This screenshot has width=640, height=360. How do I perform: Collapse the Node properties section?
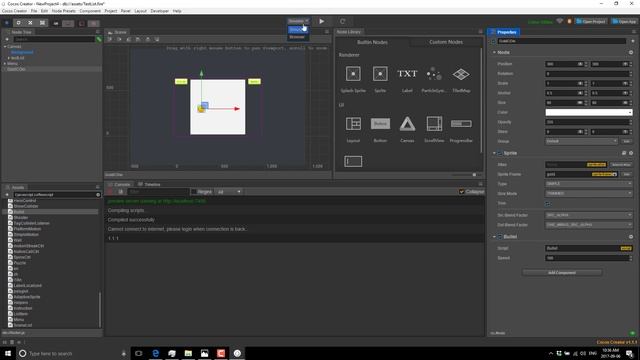click(494, 52)
